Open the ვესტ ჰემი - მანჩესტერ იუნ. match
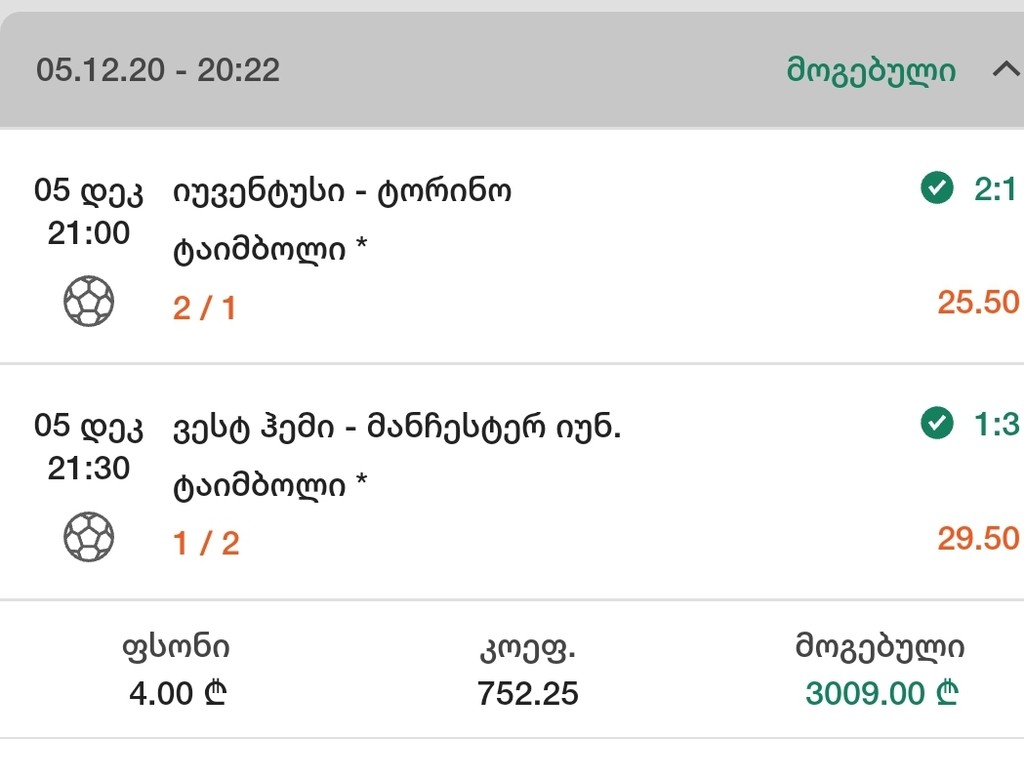This screenshot has width=1024, height=759. [397, 427]
